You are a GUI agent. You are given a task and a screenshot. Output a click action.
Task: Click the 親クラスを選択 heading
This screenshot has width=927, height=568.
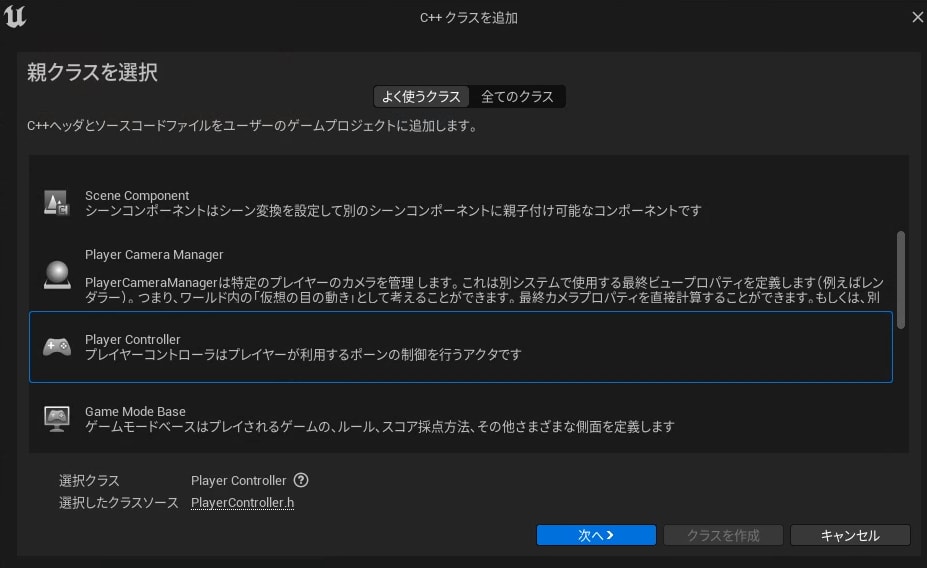(x=92, y=72)
